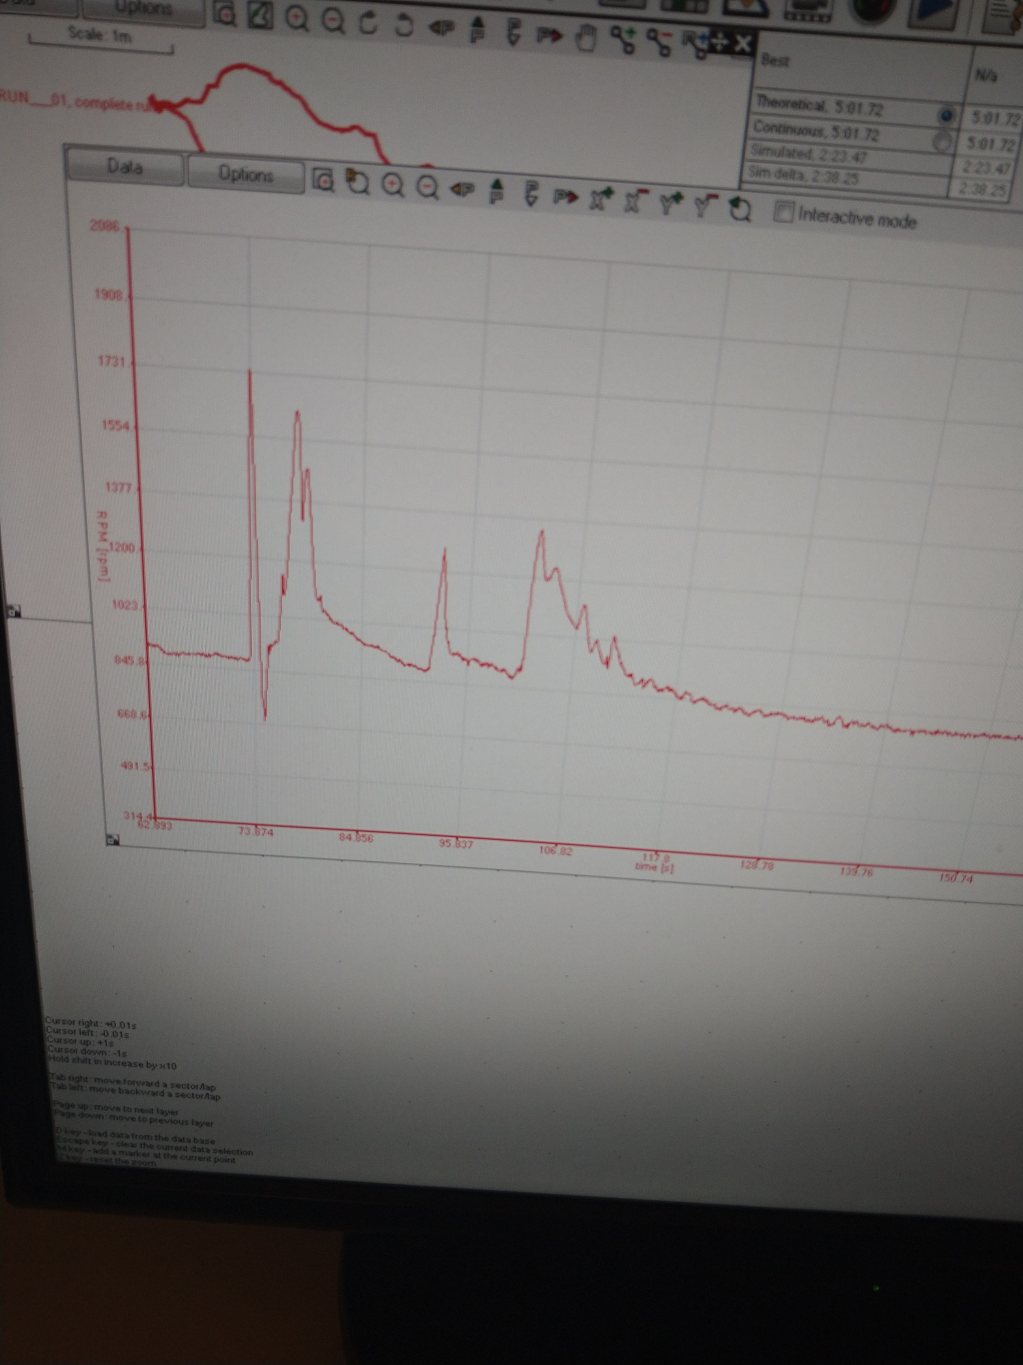Click the tallest RPM spike peak on chart
1023x1365 pixels.
(250, 372)
